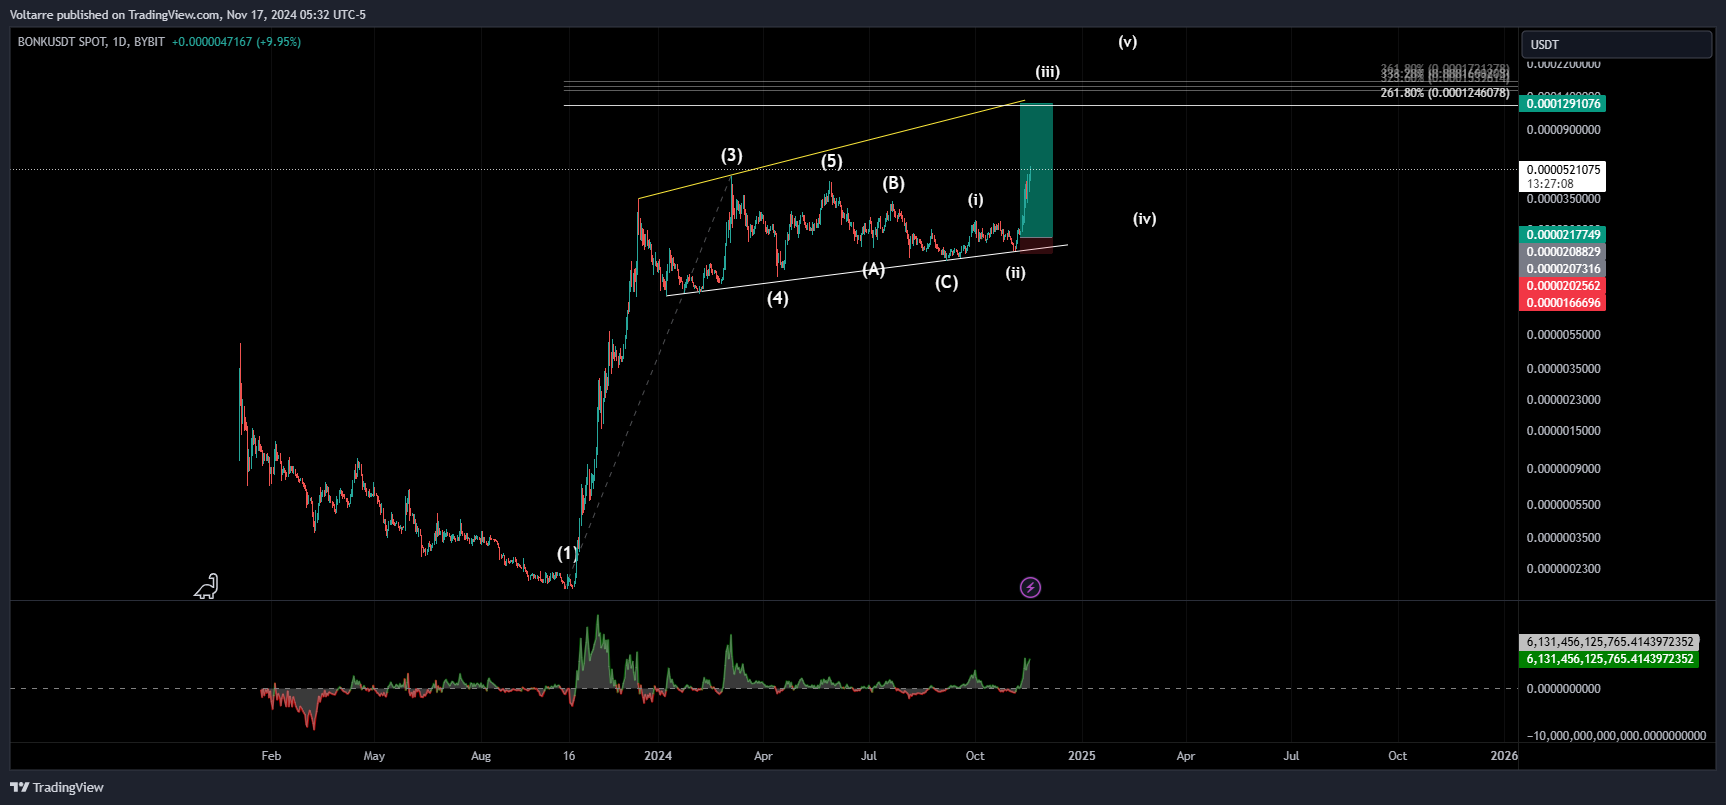Open the TradingView logo link
Viewport: 1726px width, 805px height.
point(57,787)
